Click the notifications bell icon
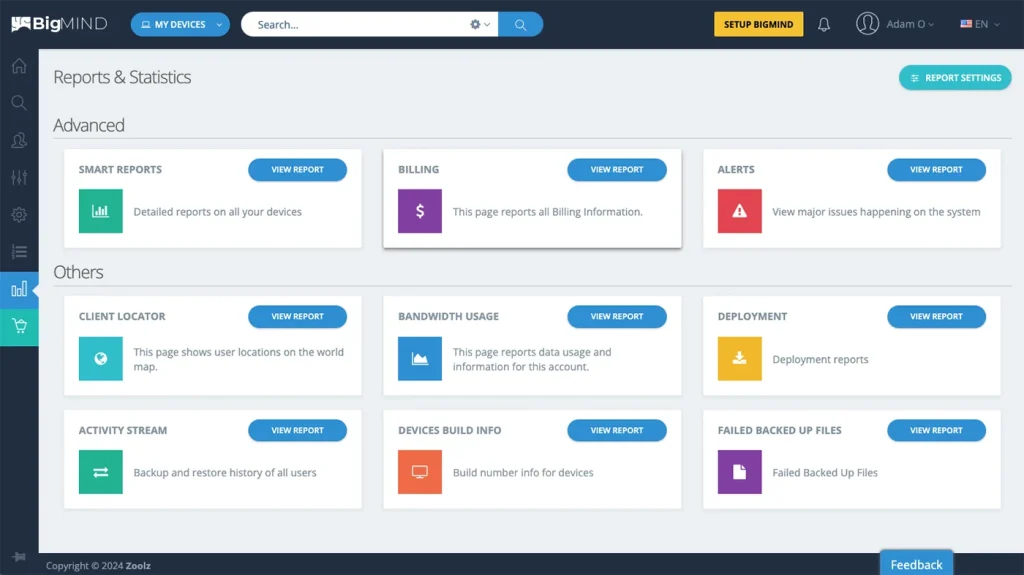 pyautogui.click(x=824, y=25)
